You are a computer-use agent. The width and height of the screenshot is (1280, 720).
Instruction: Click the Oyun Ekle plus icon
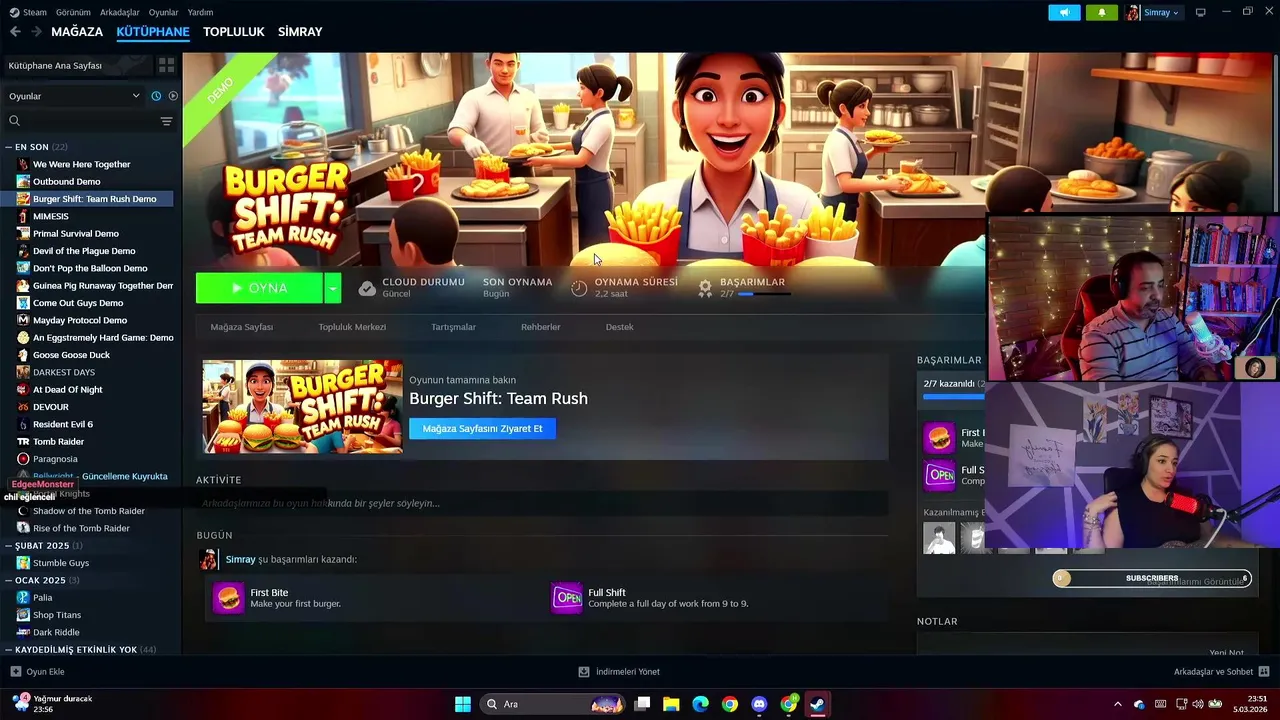(x=15, y=672)
